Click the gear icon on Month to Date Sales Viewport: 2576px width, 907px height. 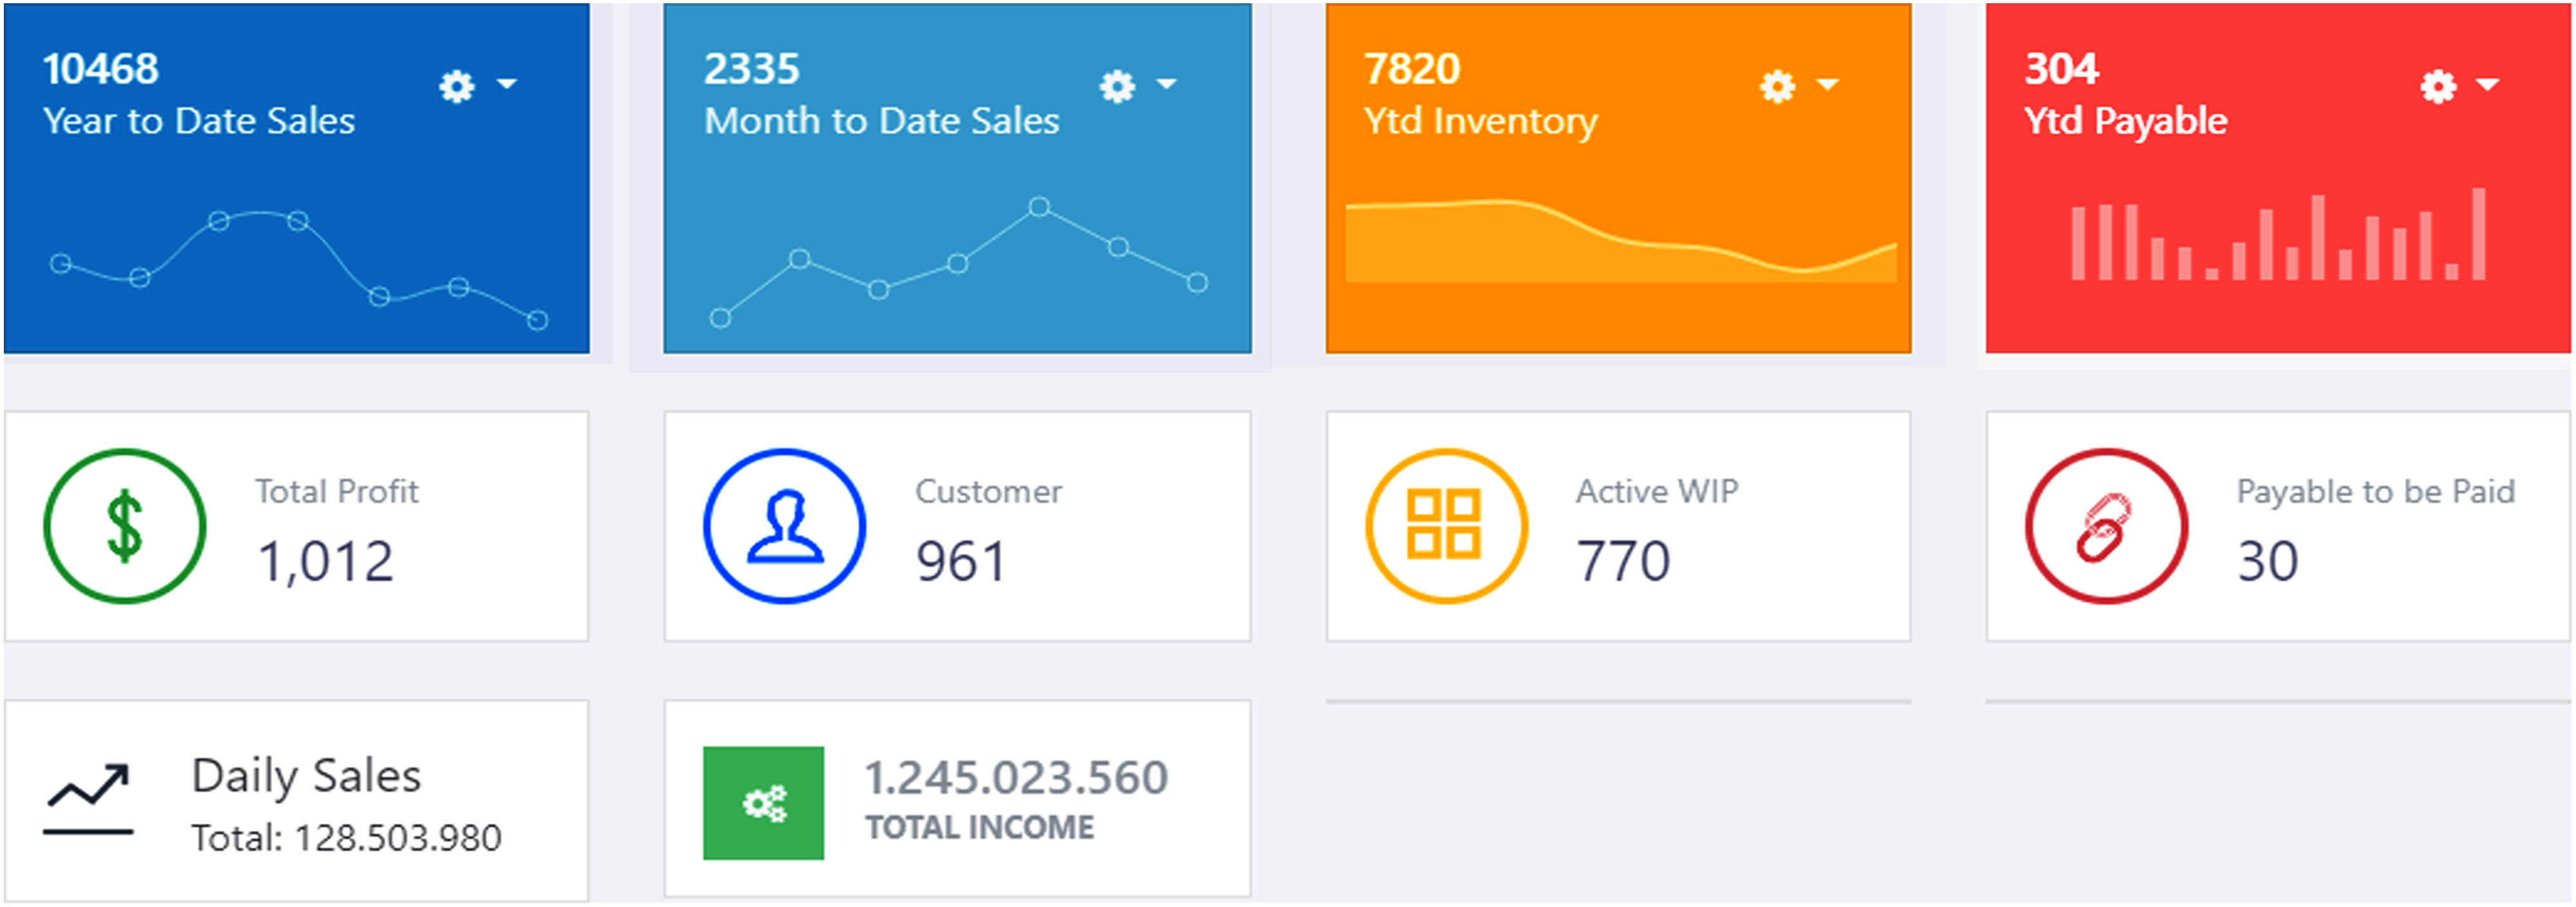1117,86
